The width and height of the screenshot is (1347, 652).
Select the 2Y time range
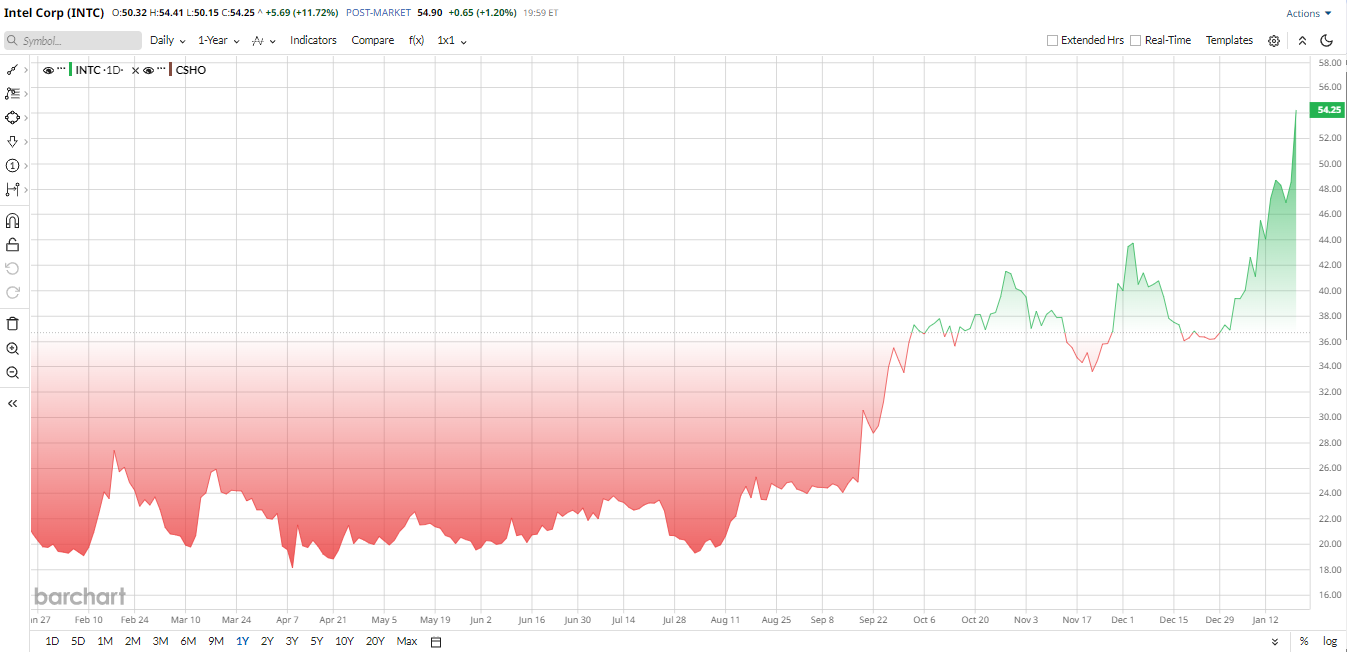267,641
